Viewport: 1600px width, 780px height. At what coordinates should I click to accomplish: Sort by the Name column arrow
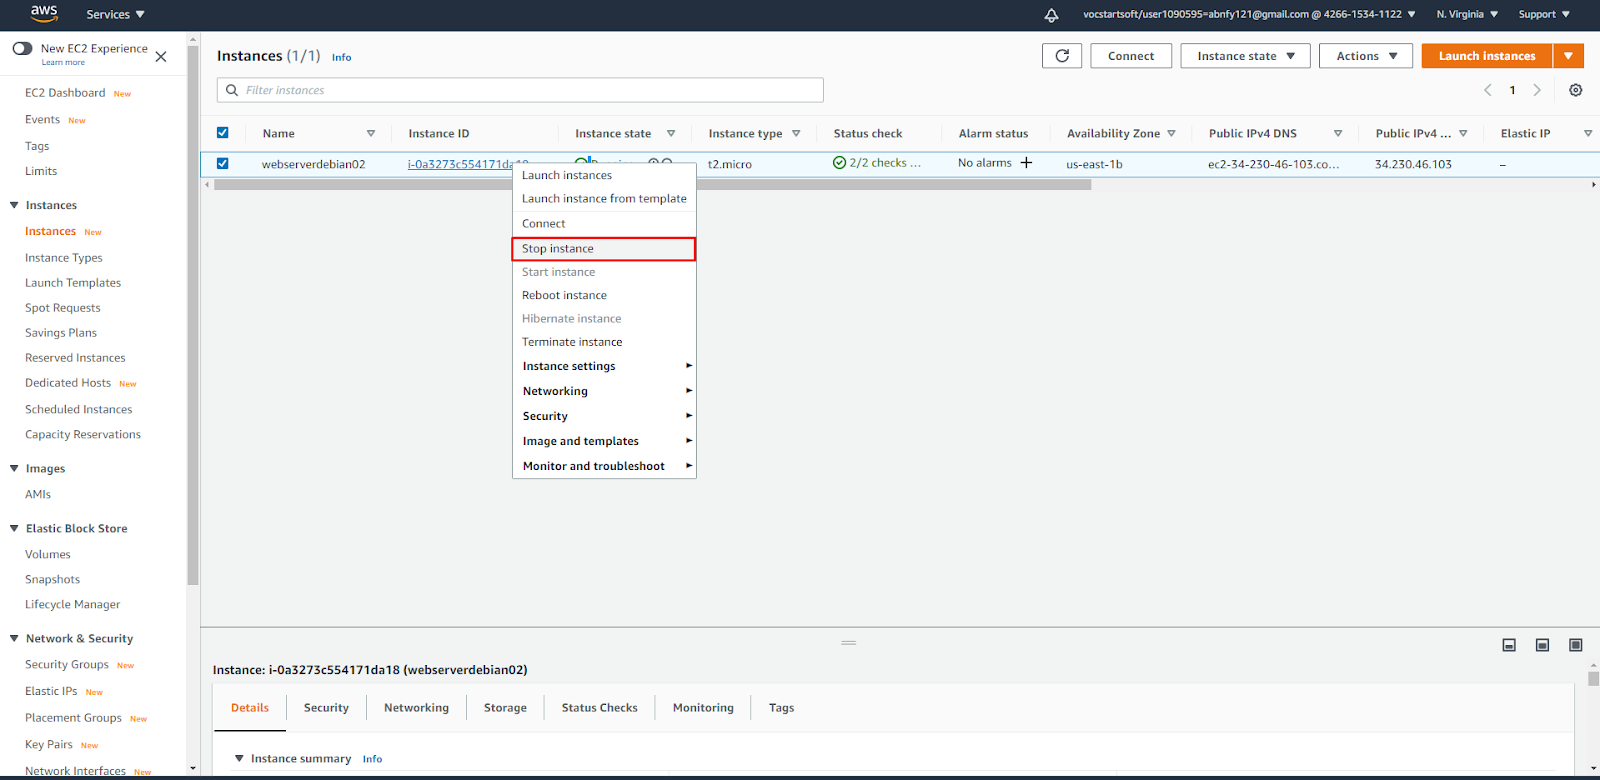[x=371, y=133]
